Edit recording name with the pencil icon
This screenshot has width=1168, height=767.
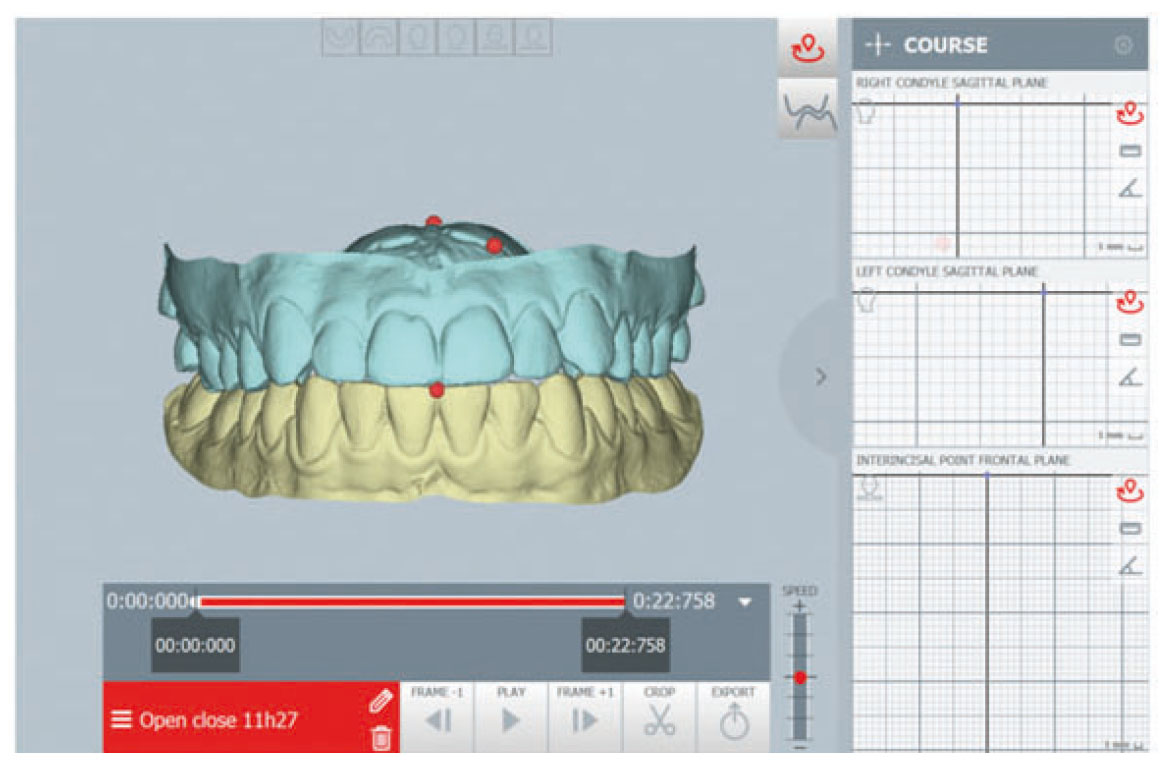coord(380,701)
